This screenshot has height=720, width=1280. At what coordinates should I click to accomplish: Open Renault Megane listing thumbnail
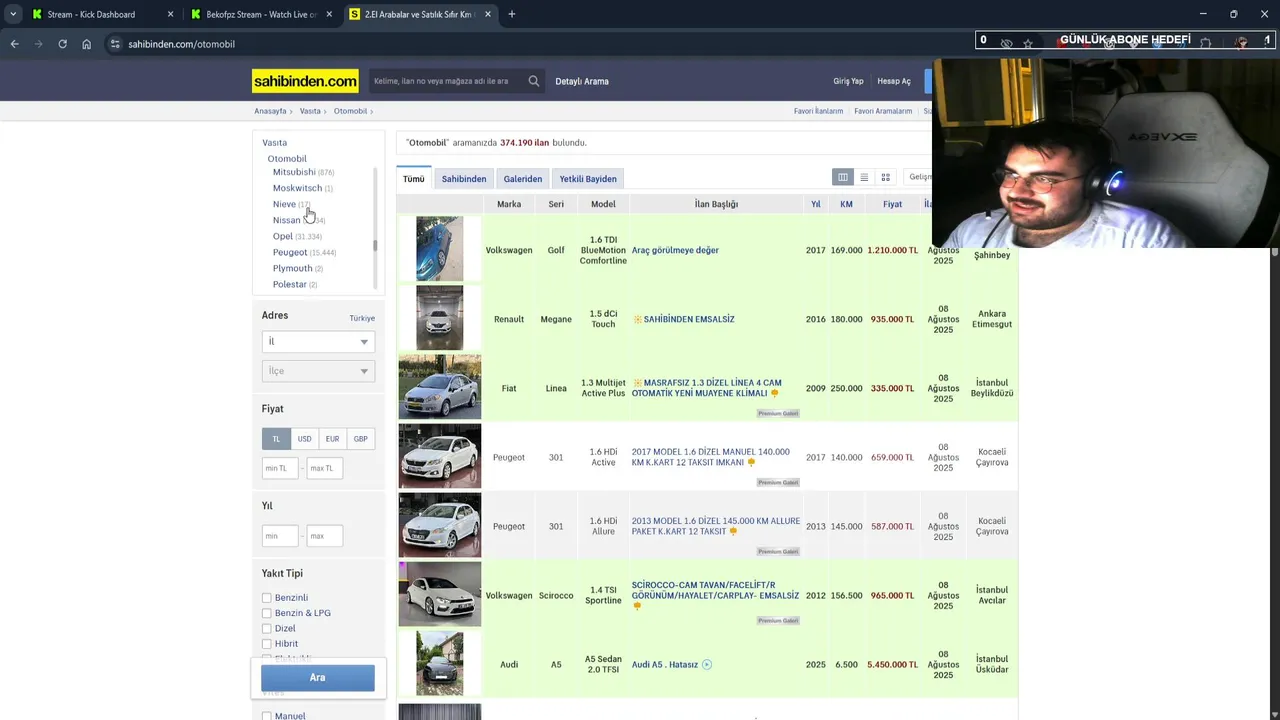click(x=440, y=318)
